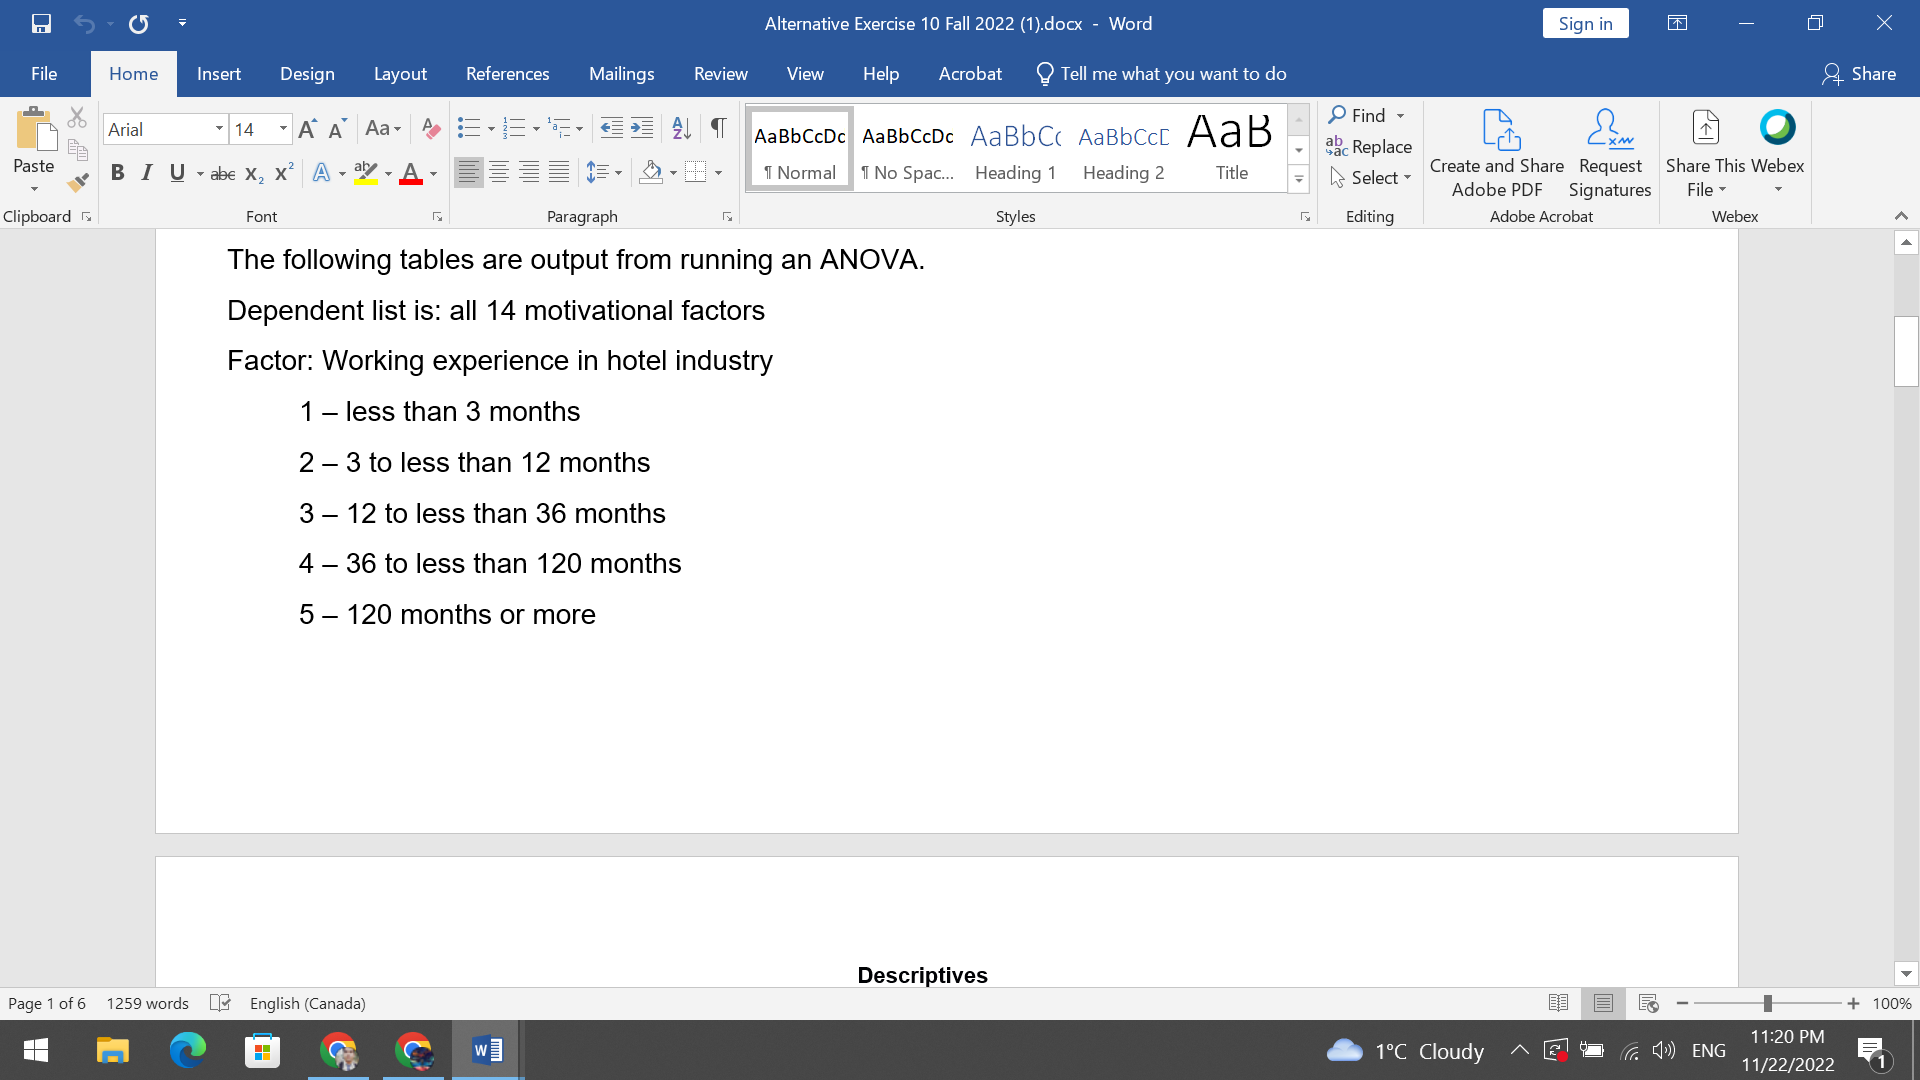Expand the Line Spacing options dropdown
The height and width of the screenshot is (1080, 1920).
[617, 172]
